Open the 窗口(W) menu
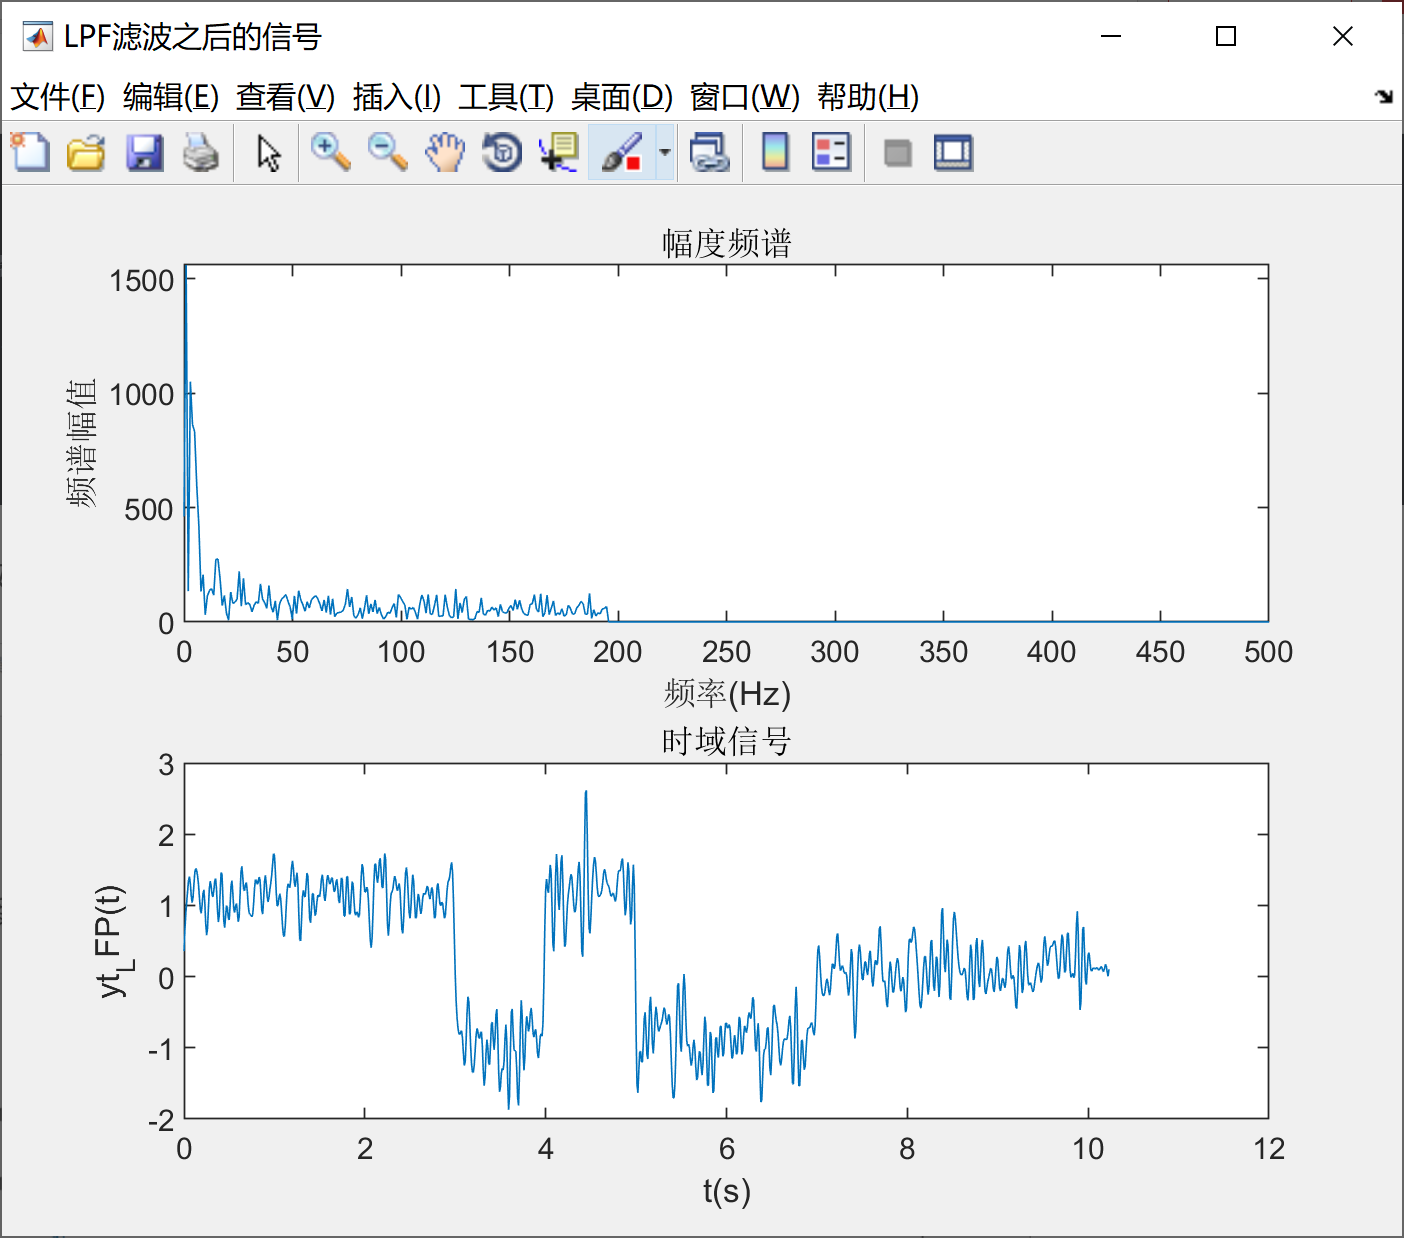Screen dimensions: 1404x1238 click(x=745, y=97)
